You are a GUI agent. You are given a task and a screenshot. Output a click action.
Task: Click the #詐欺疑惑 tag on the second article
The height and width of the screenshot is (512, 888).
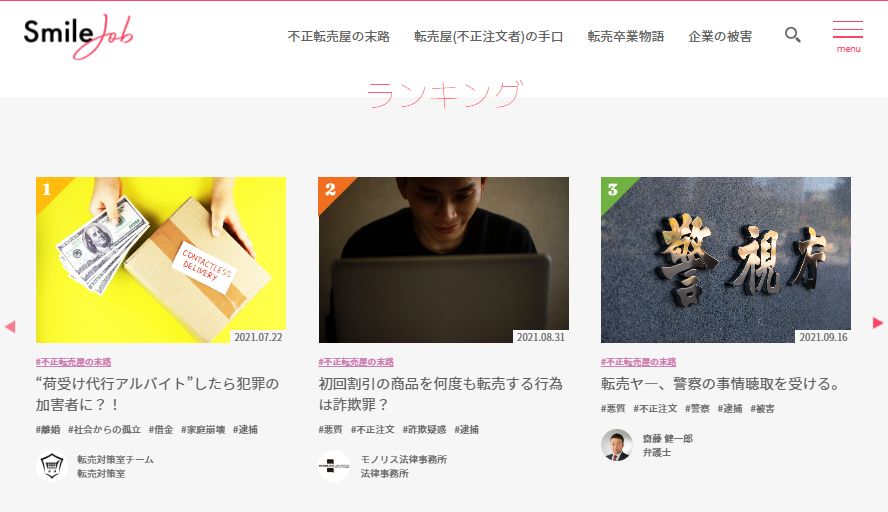pos(424,430)
